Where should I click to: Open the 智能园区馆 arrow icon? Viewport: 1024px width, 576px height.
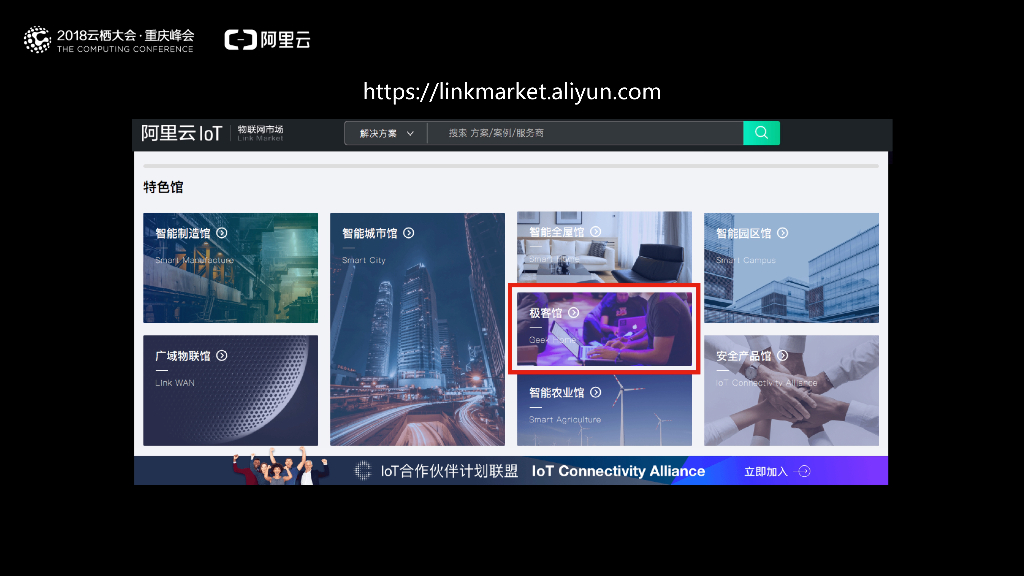point(782,233)
